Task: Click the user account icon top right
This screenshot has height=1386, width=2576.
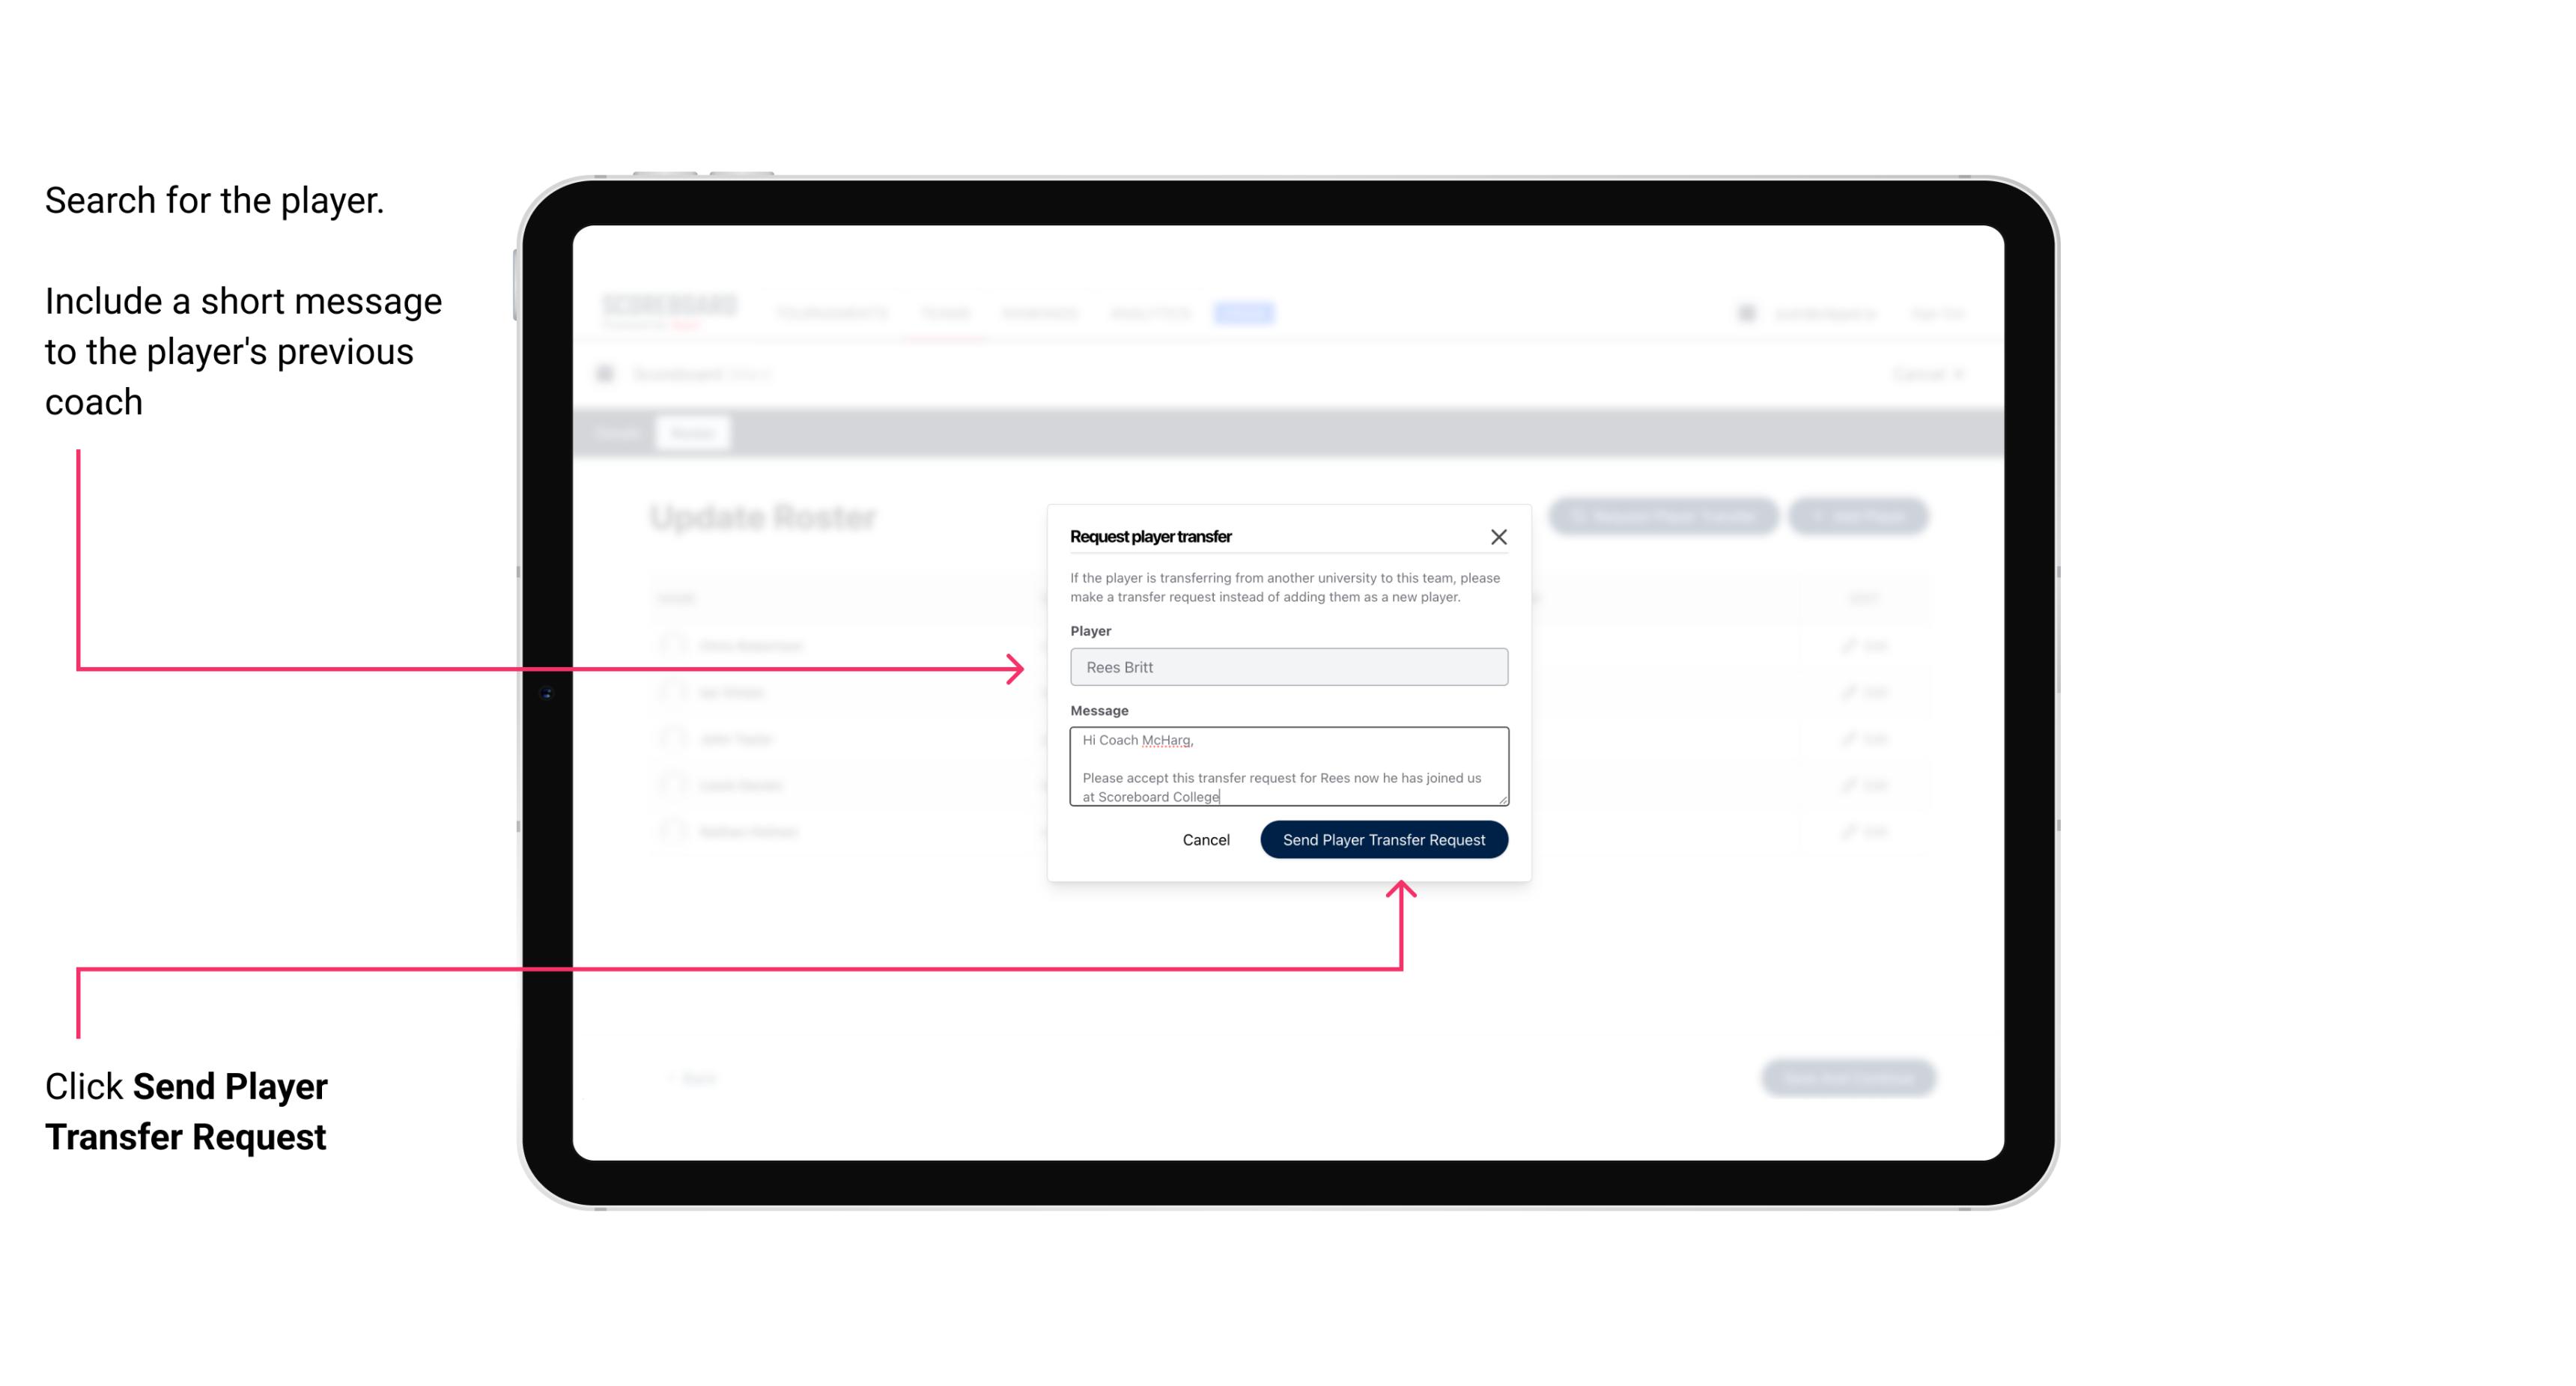Action: point(1746,312)
